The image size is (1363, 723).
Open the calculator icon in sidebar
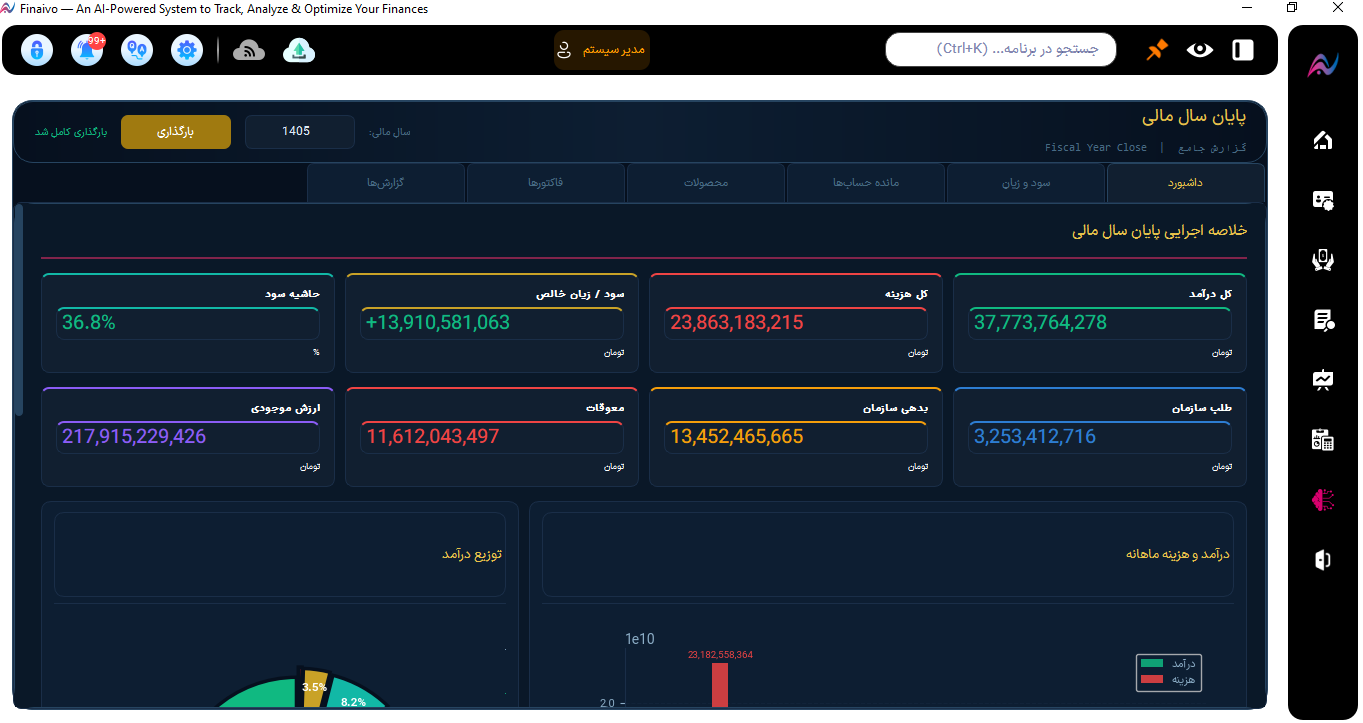pos(1323,440)
